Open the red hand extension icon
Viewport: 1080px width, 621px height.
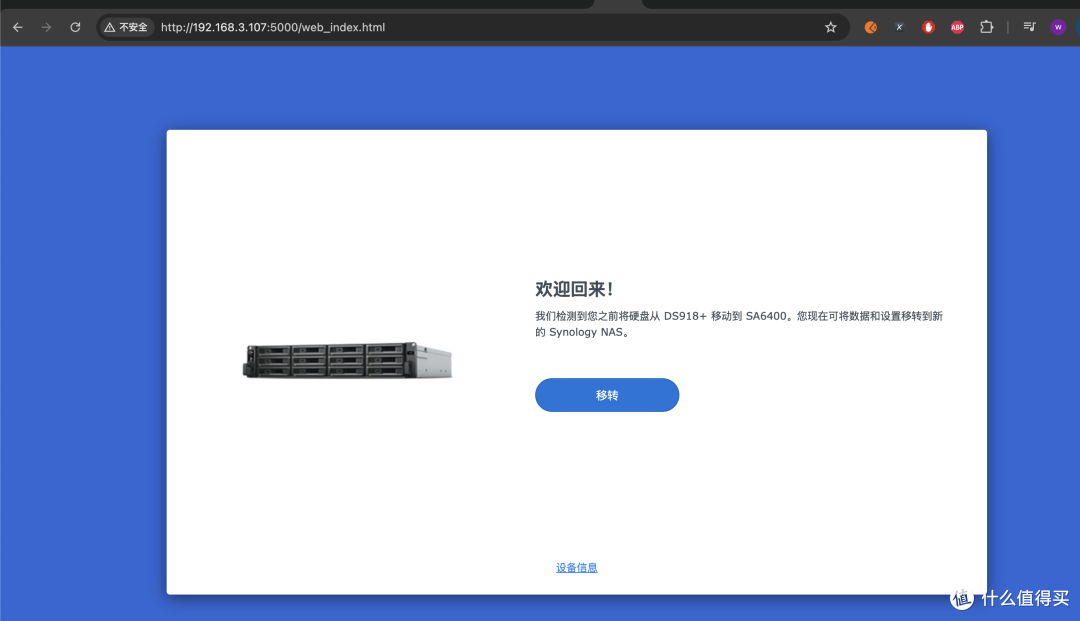click(928, 28)
